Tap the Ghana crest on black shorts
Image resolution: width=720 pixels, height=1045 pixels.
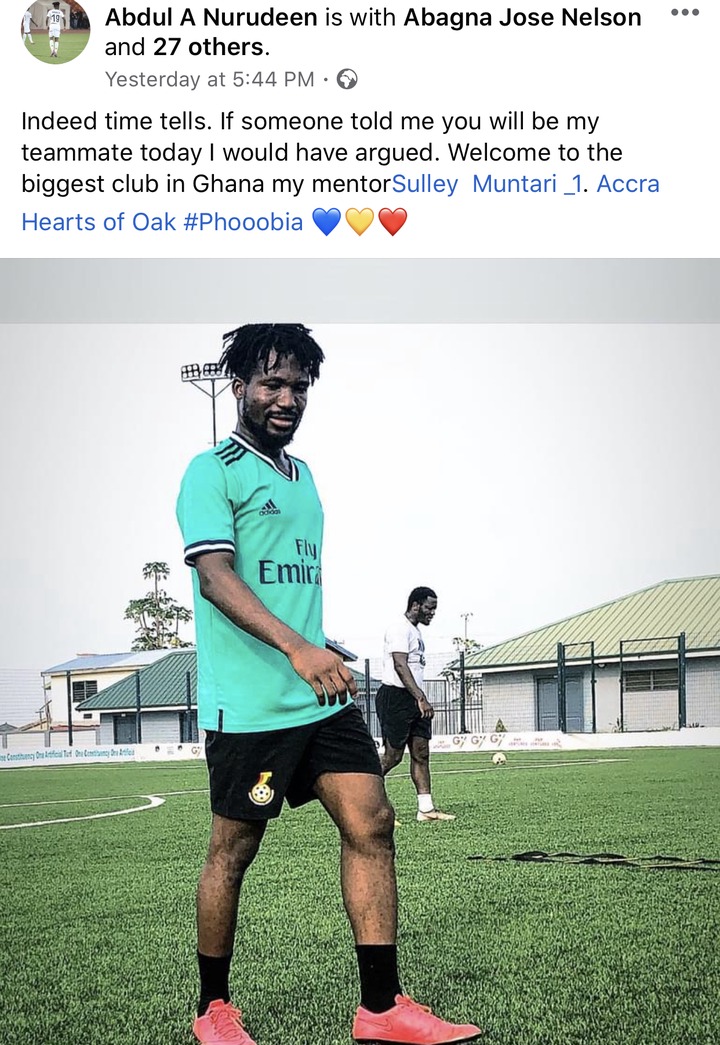pos(261,788)
